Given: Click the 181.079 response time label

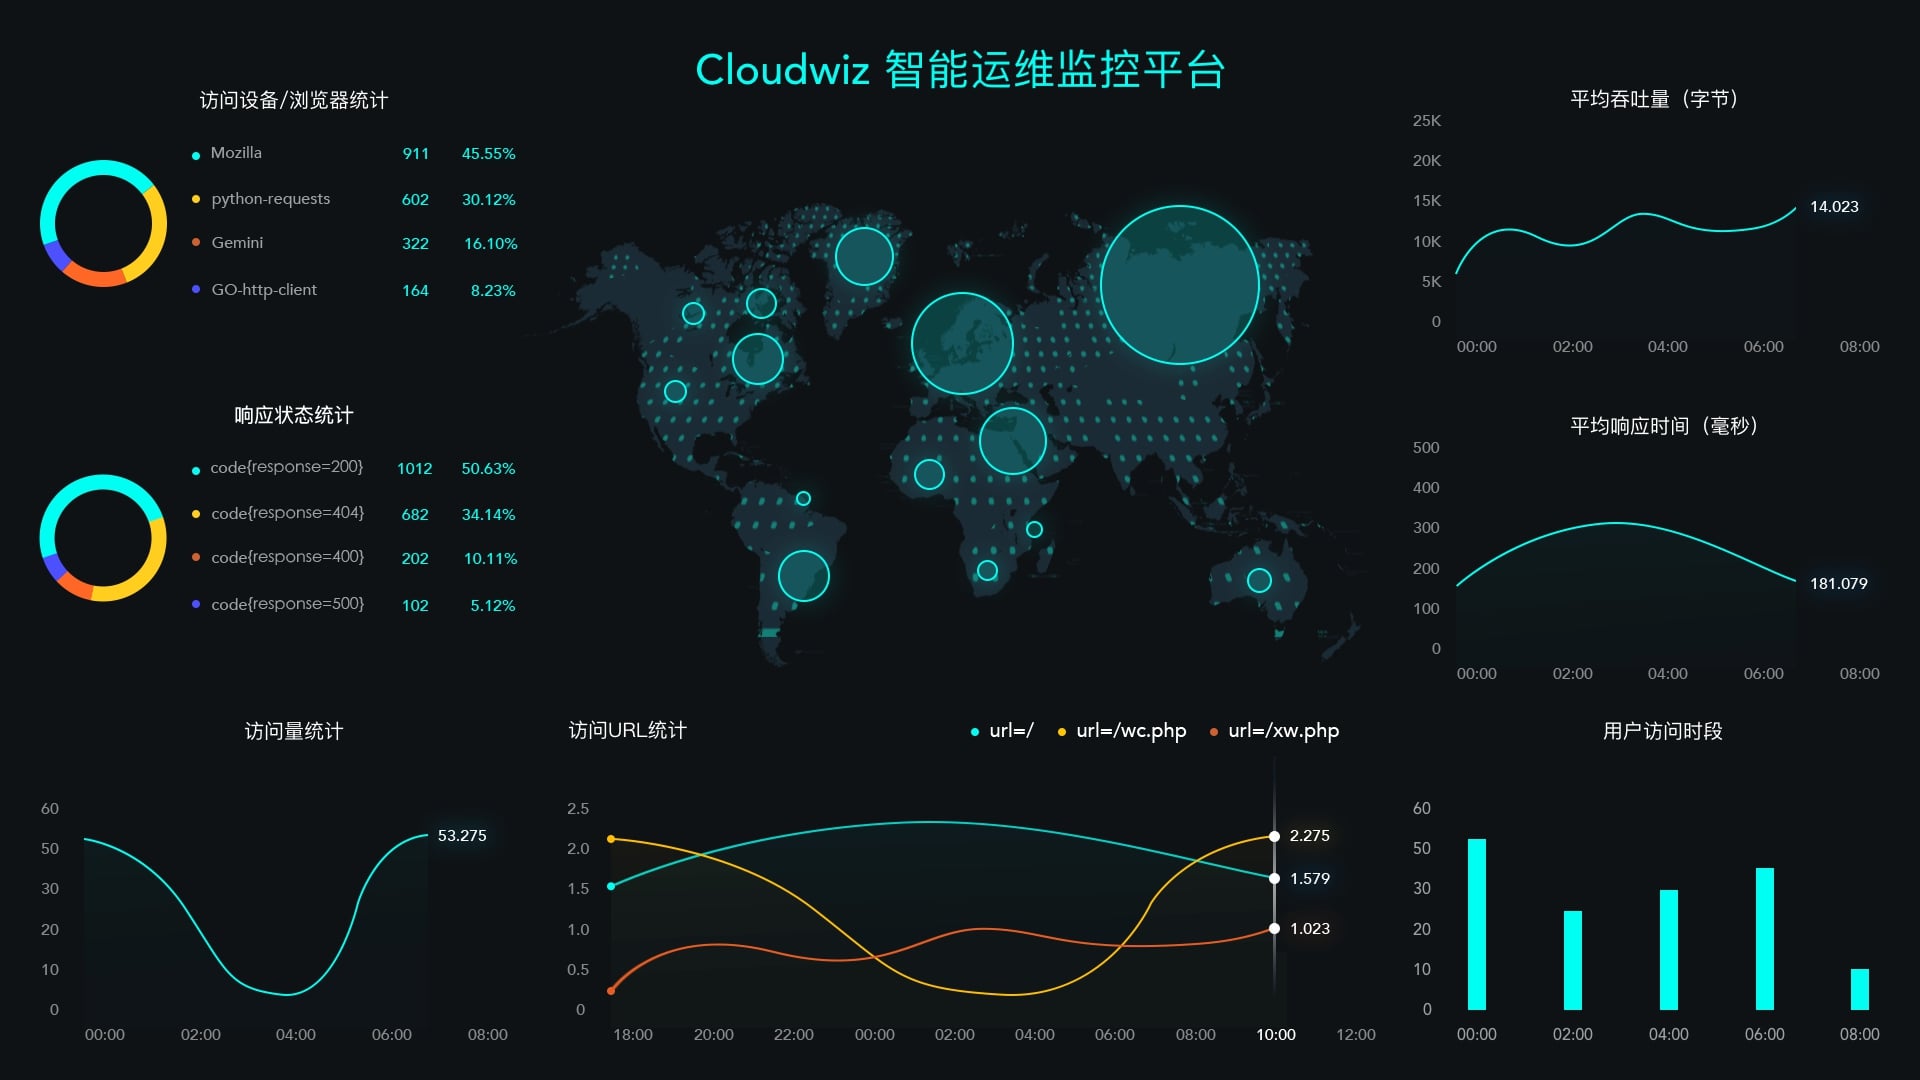Looking at the screenshot, I should (x=1838, y=584).
